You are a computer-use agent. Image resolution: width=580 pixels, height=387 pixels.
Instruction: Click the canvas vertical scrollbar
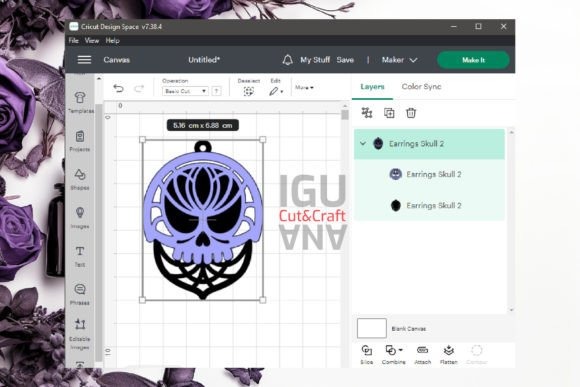point(345,115)
